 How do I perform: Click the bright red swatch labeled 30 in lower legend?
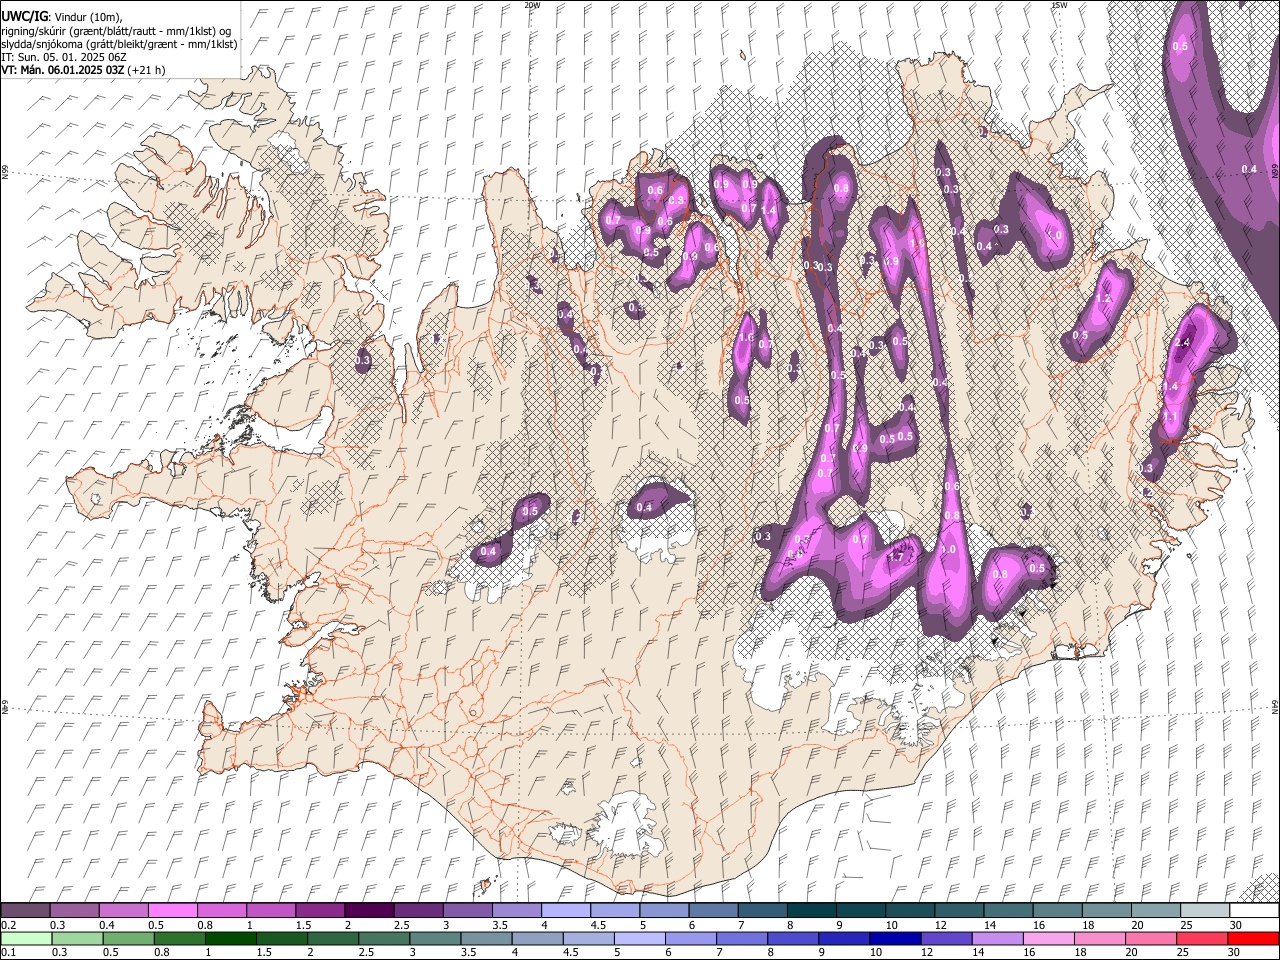1253,938
